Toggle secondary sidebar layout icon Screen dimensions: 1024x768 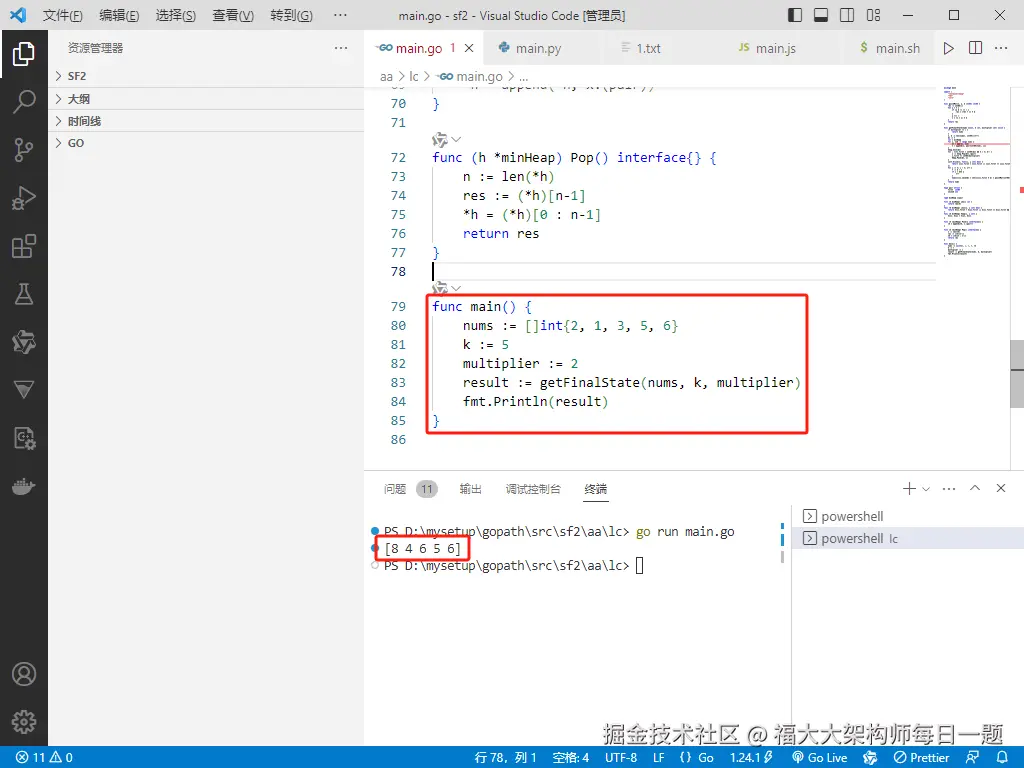click(x=847, y=15)
